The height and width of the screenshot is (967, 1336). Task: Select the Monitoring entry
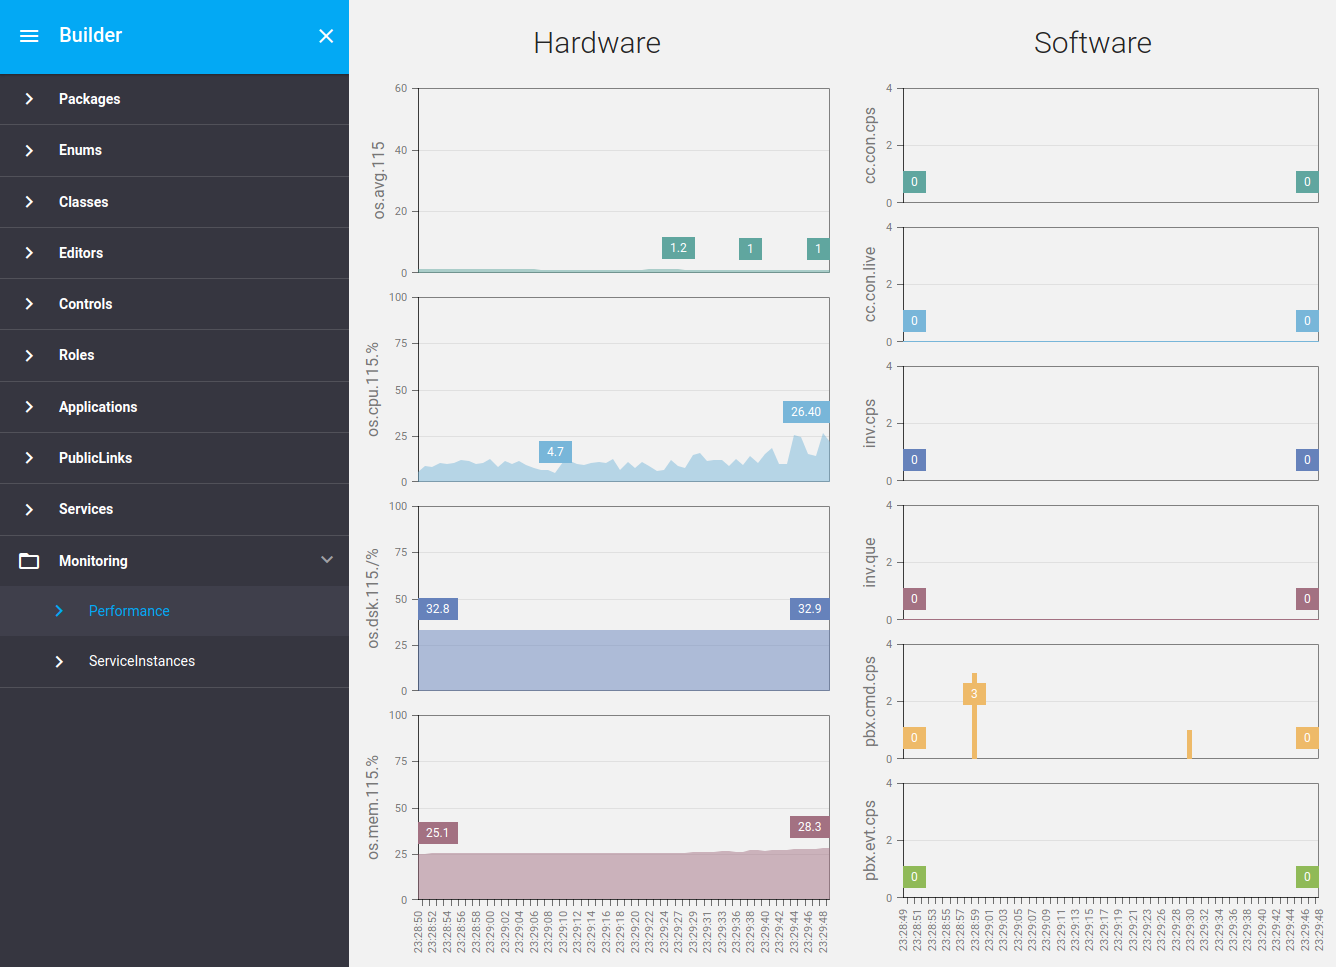coord(174,561)
